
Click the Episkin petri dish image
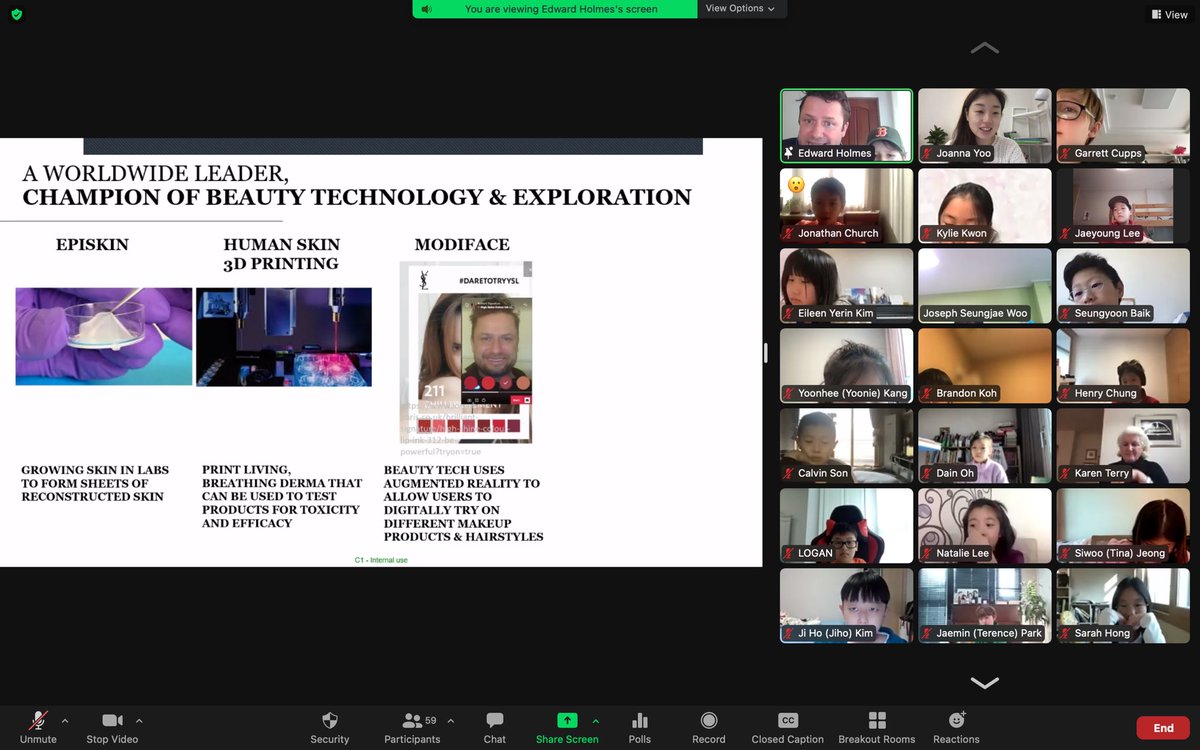coord(104,336)
